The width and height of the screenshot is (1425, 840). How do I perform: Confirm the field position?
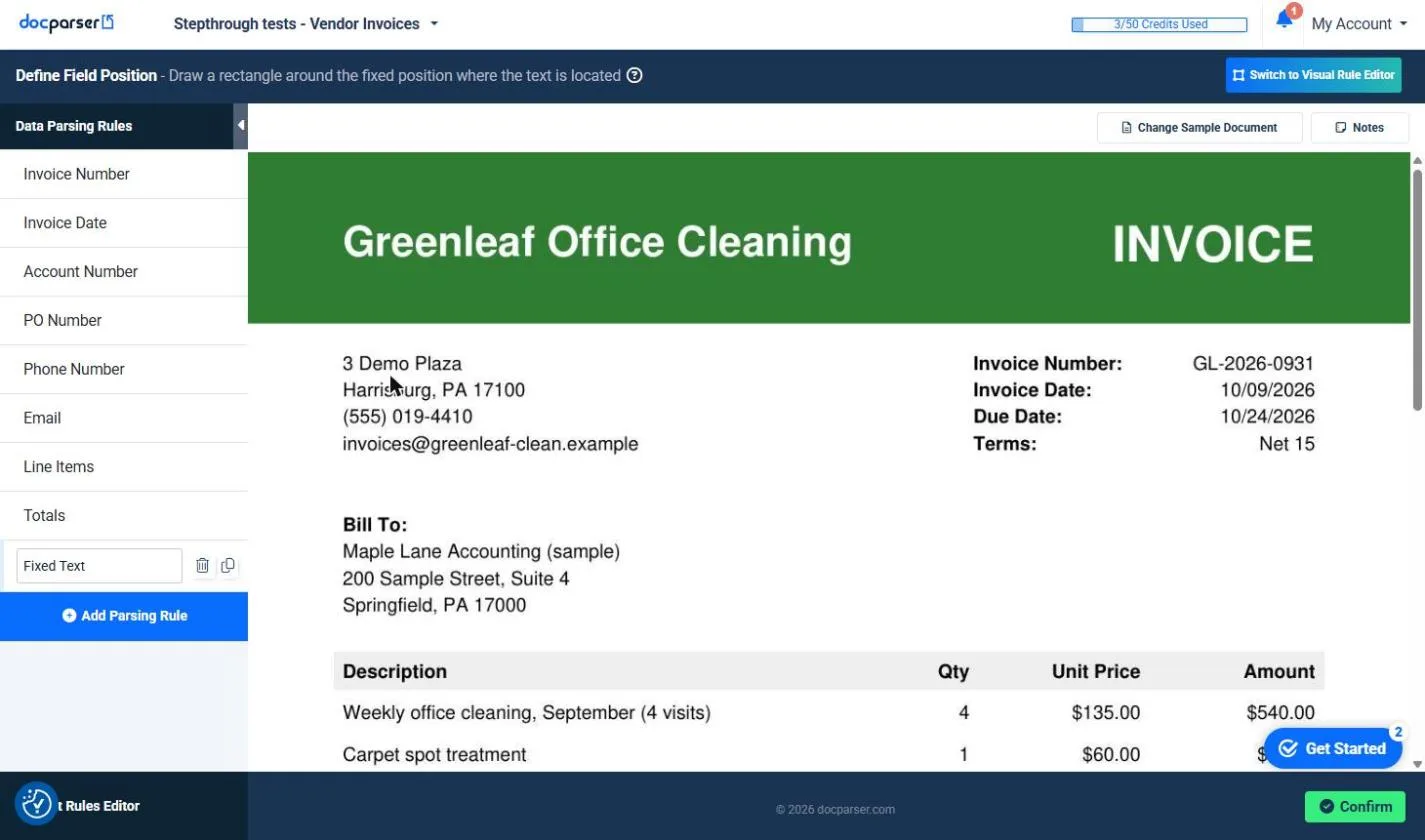pyautogui.click(x=1355, y=806)
